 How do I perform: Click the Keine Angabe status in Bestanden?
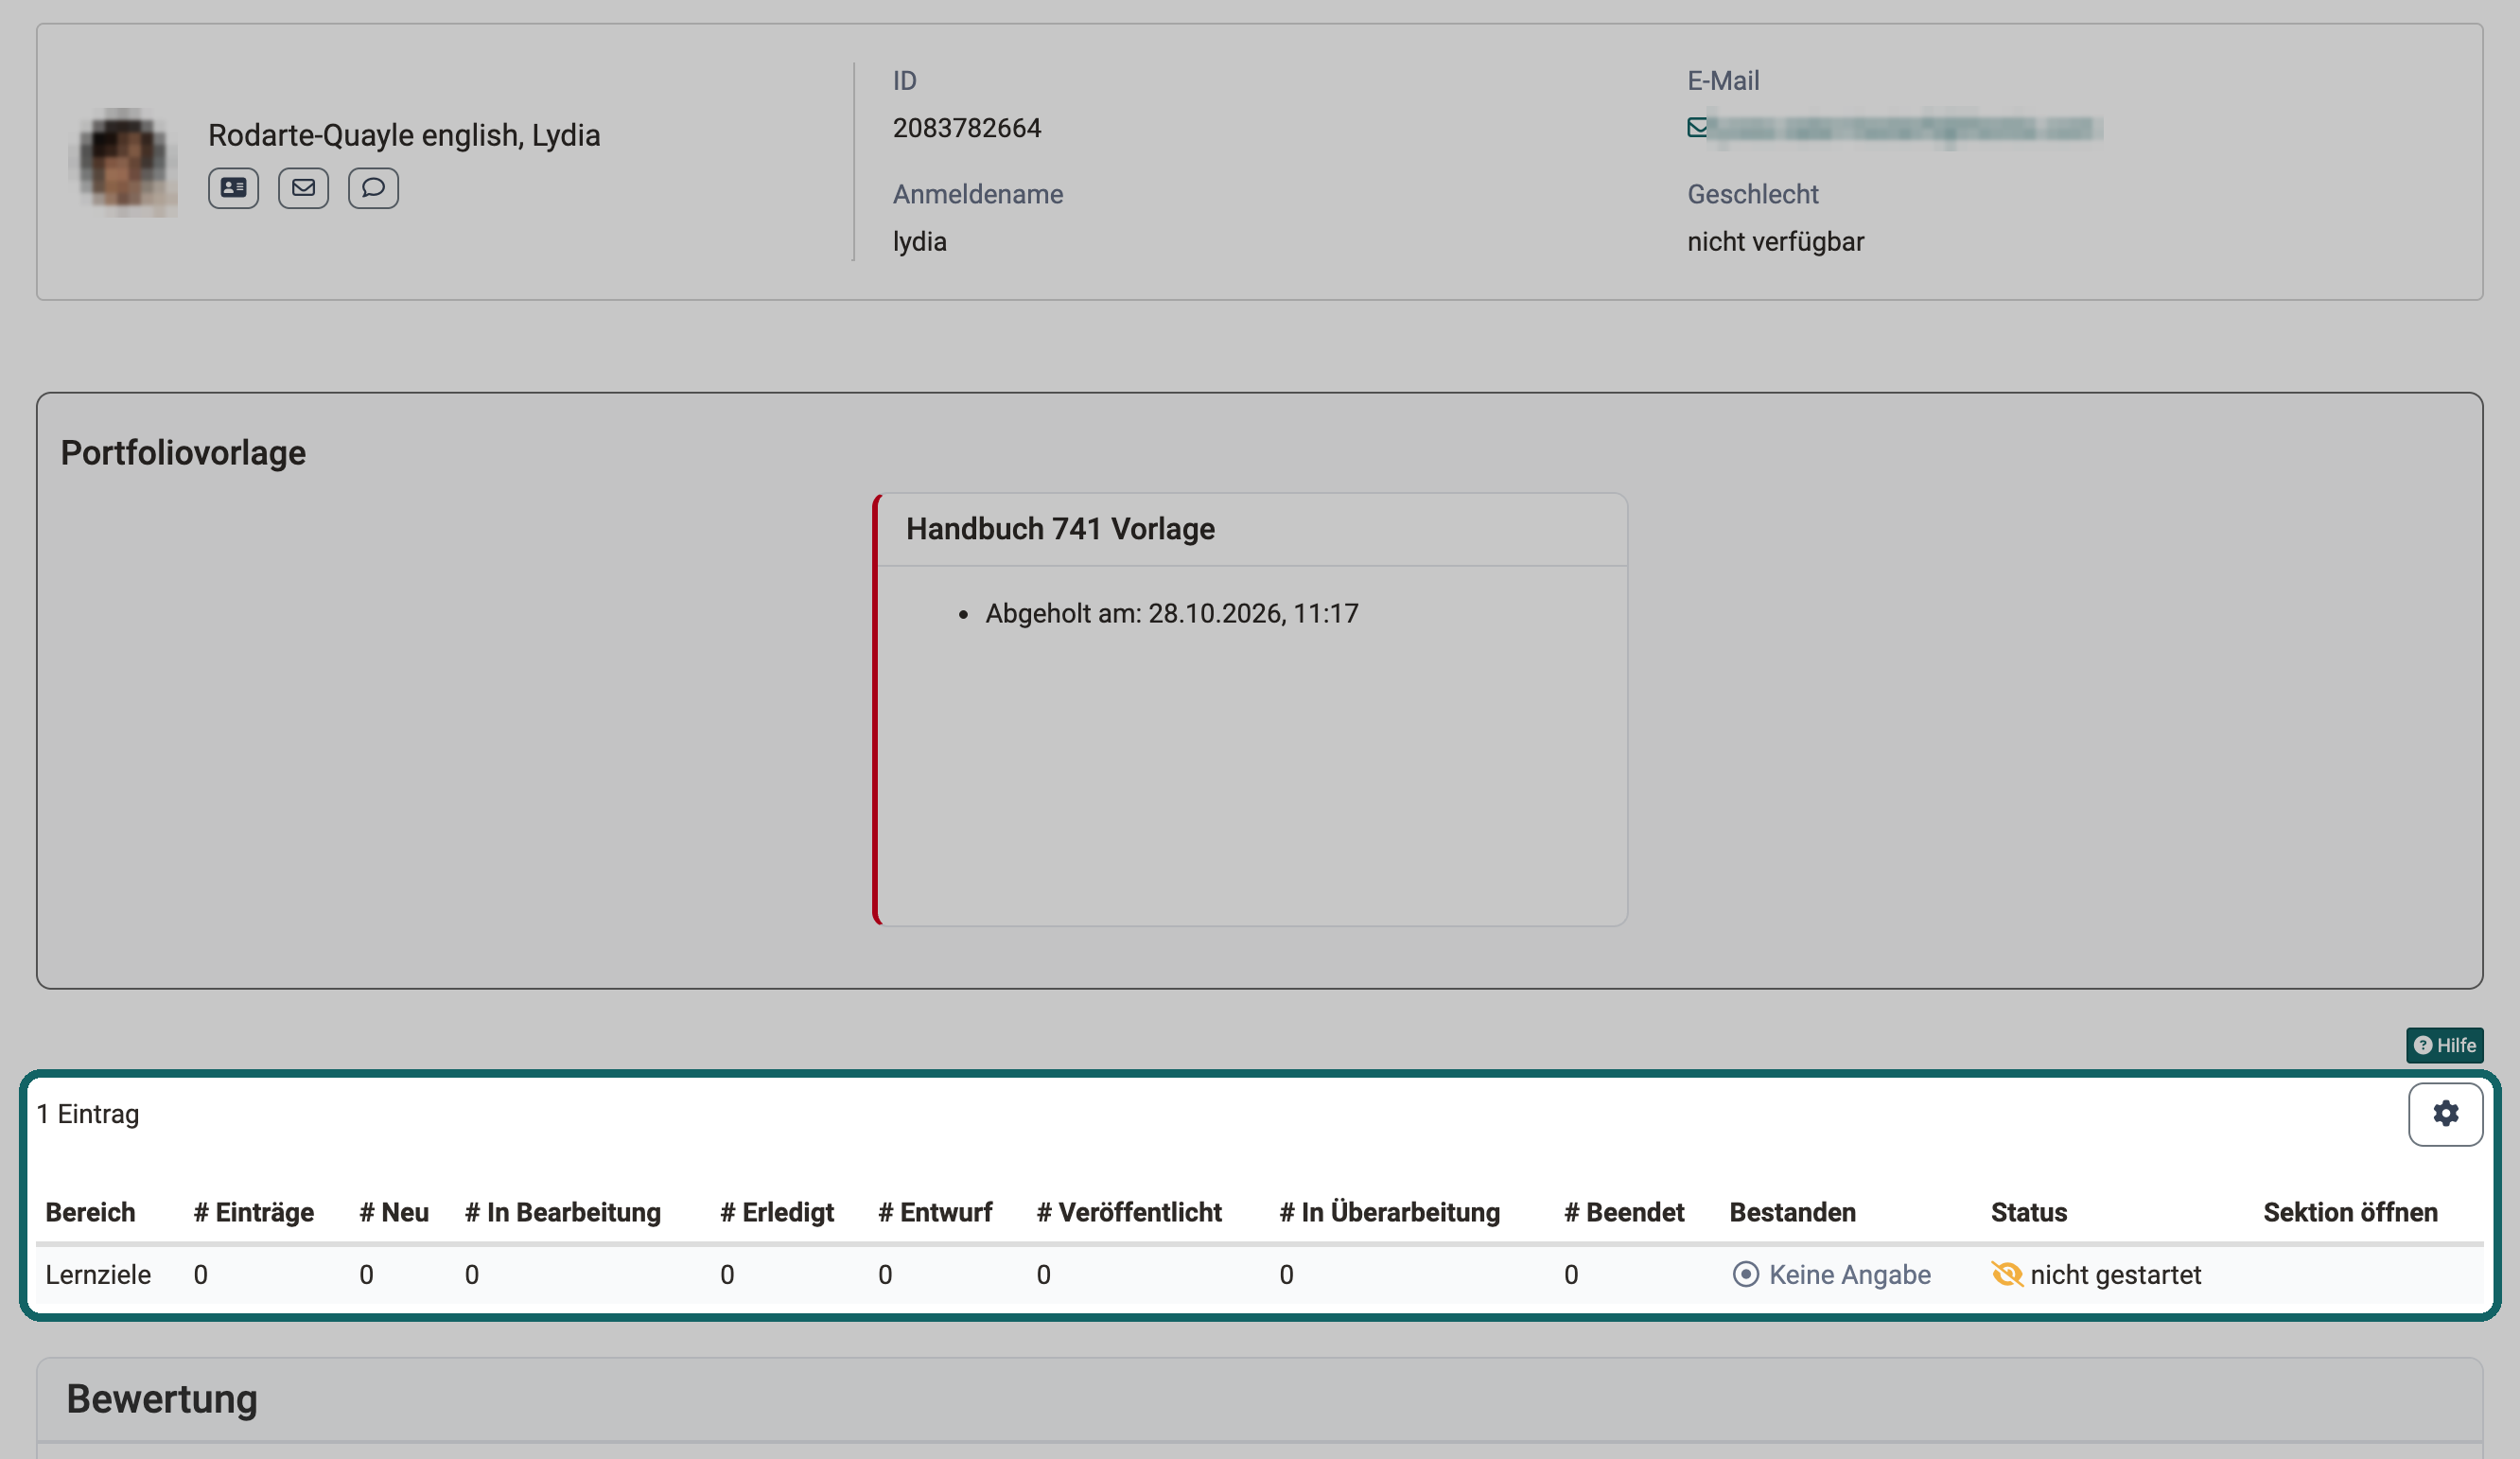tap(1849, 1274)
